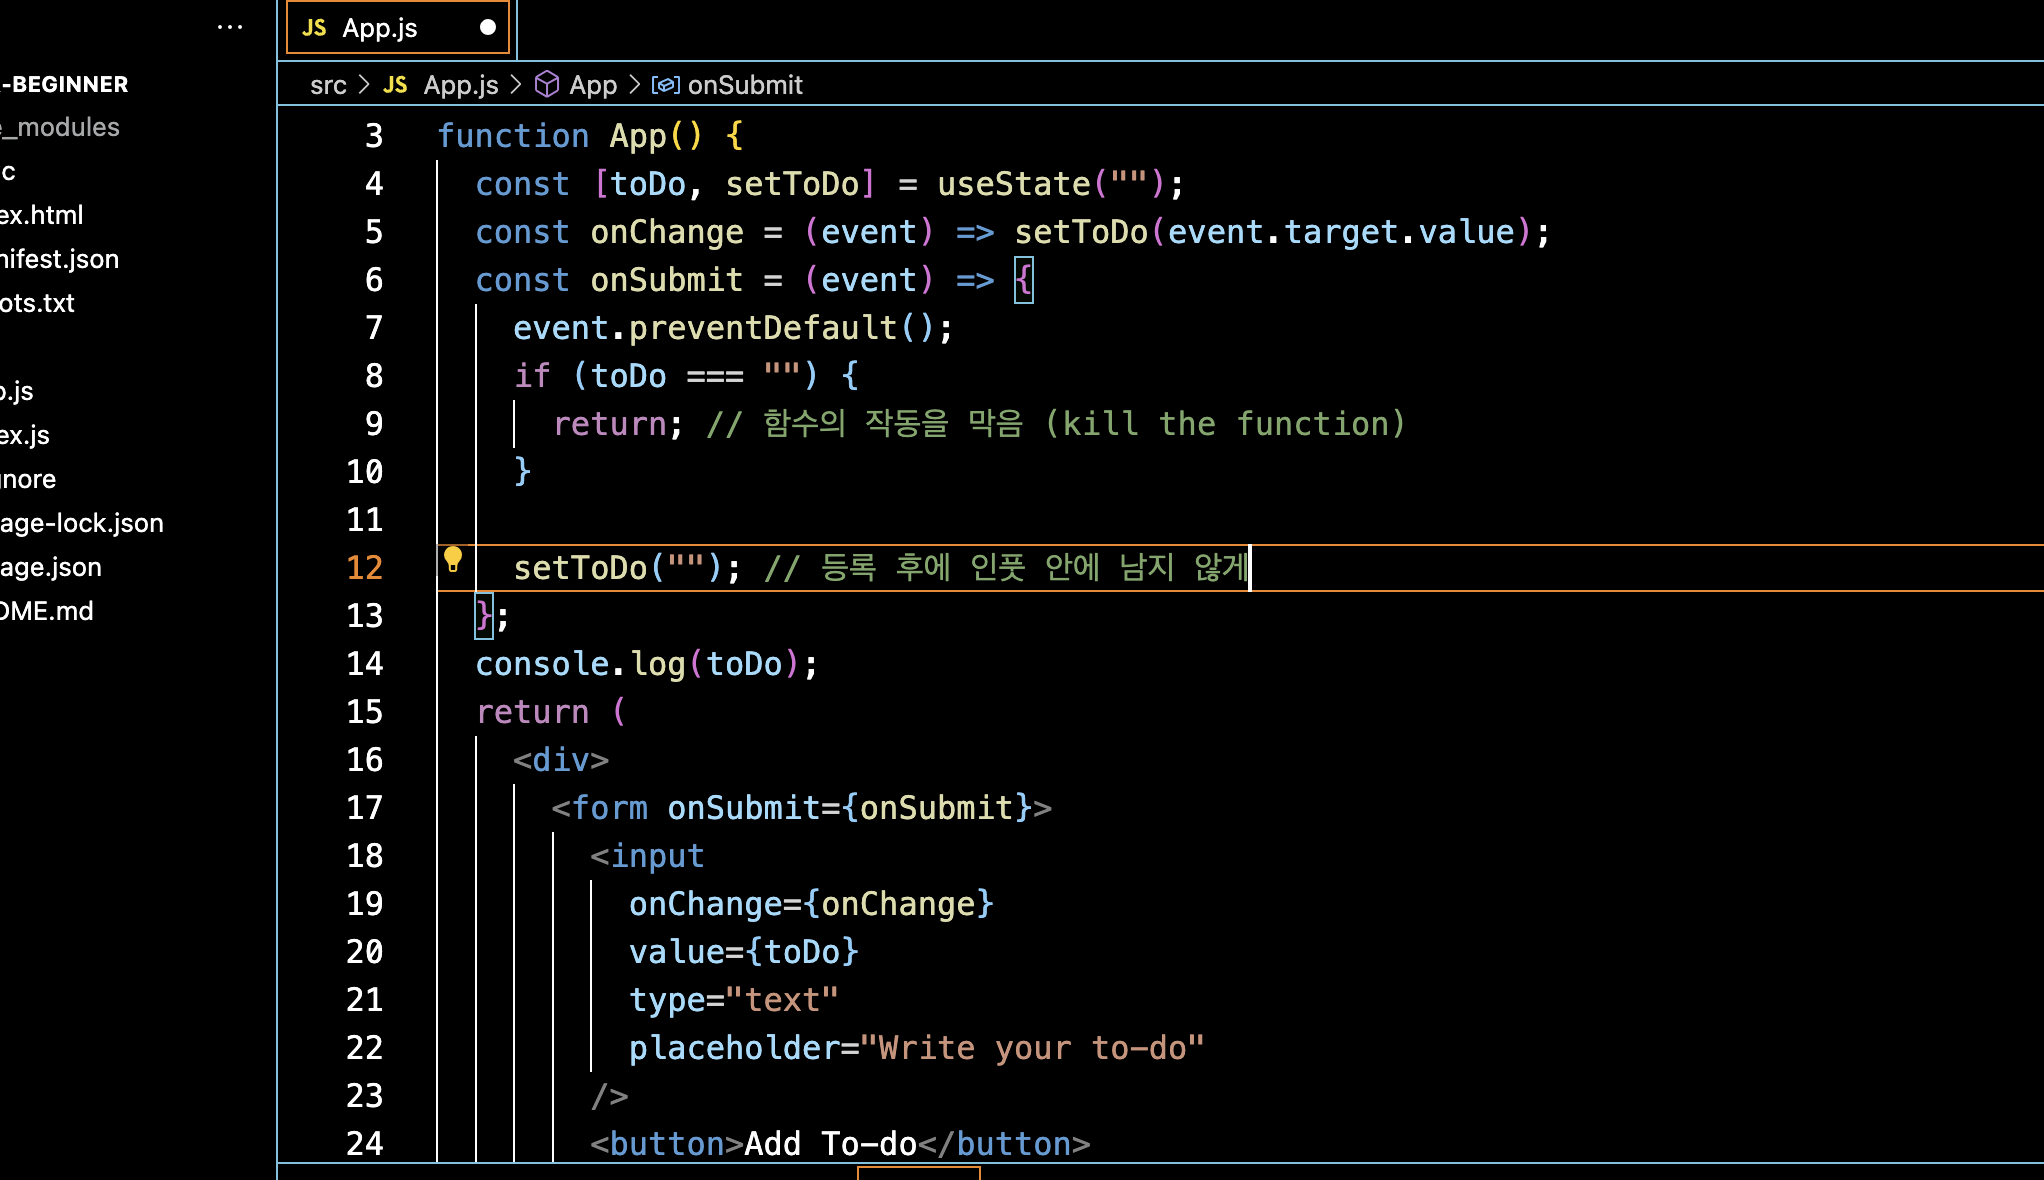Click the JS icon on App.js tab
Image resolution: width=2044 pixels, height=1180 pixels.
point(314,28)
